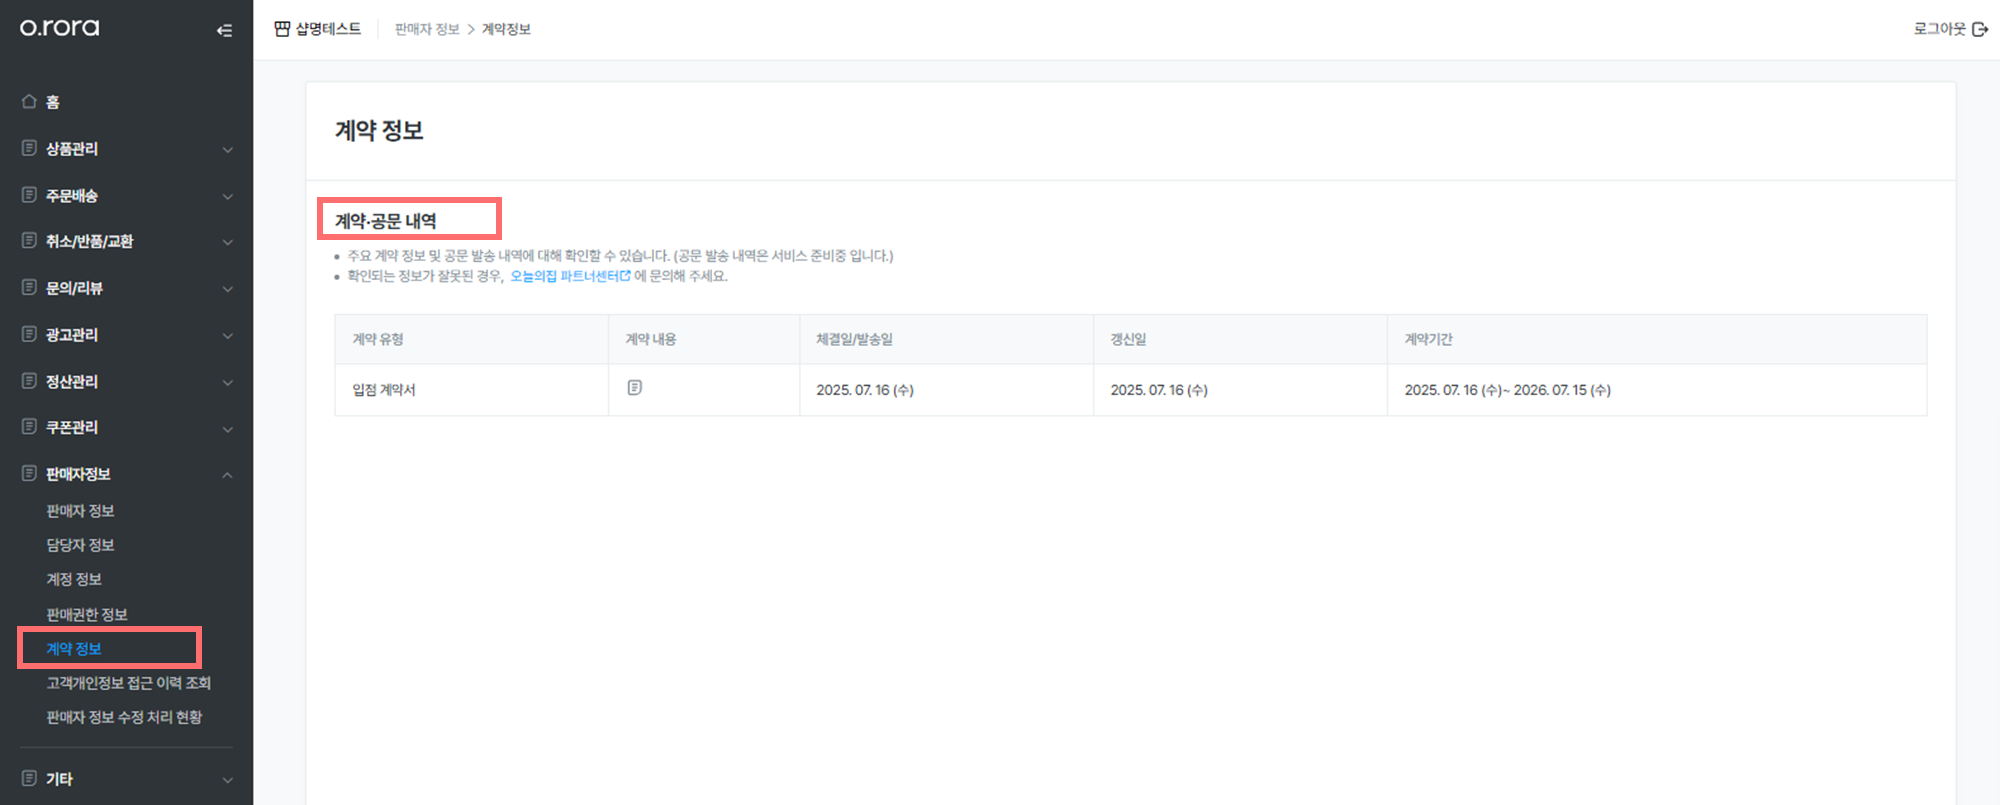
Task: Expand the 쿠폰관리 chevron
Action: (228, 429)
